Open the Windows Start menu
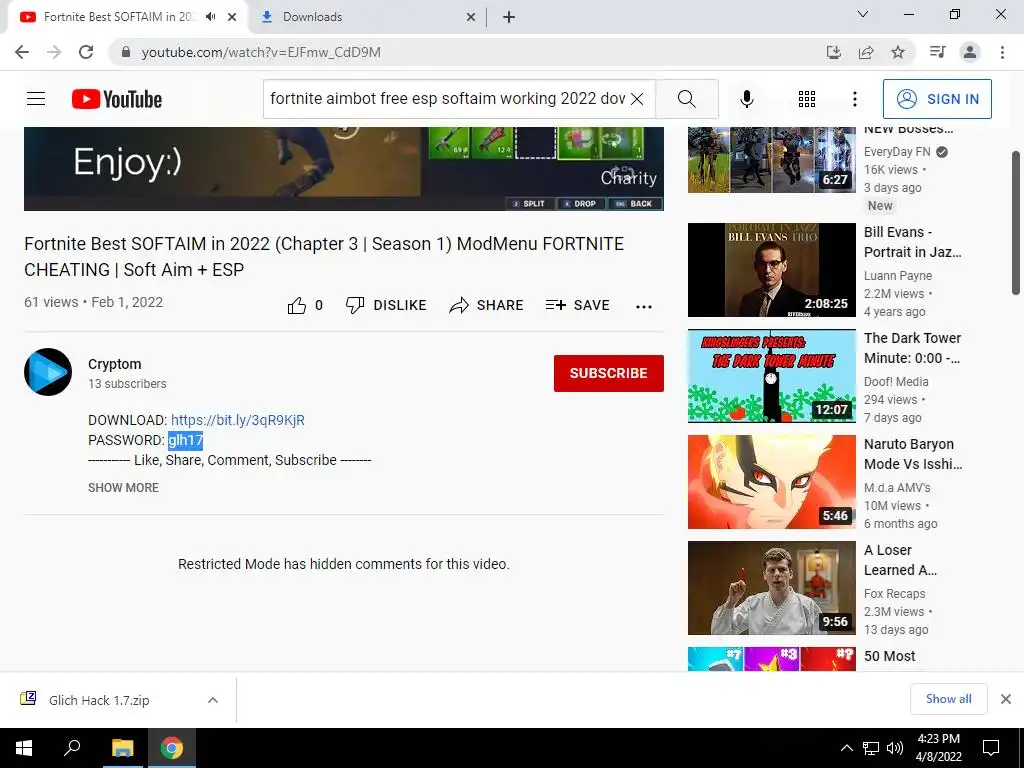The width and height of the screenshot is (1024, 768). [x=24, y=748]
